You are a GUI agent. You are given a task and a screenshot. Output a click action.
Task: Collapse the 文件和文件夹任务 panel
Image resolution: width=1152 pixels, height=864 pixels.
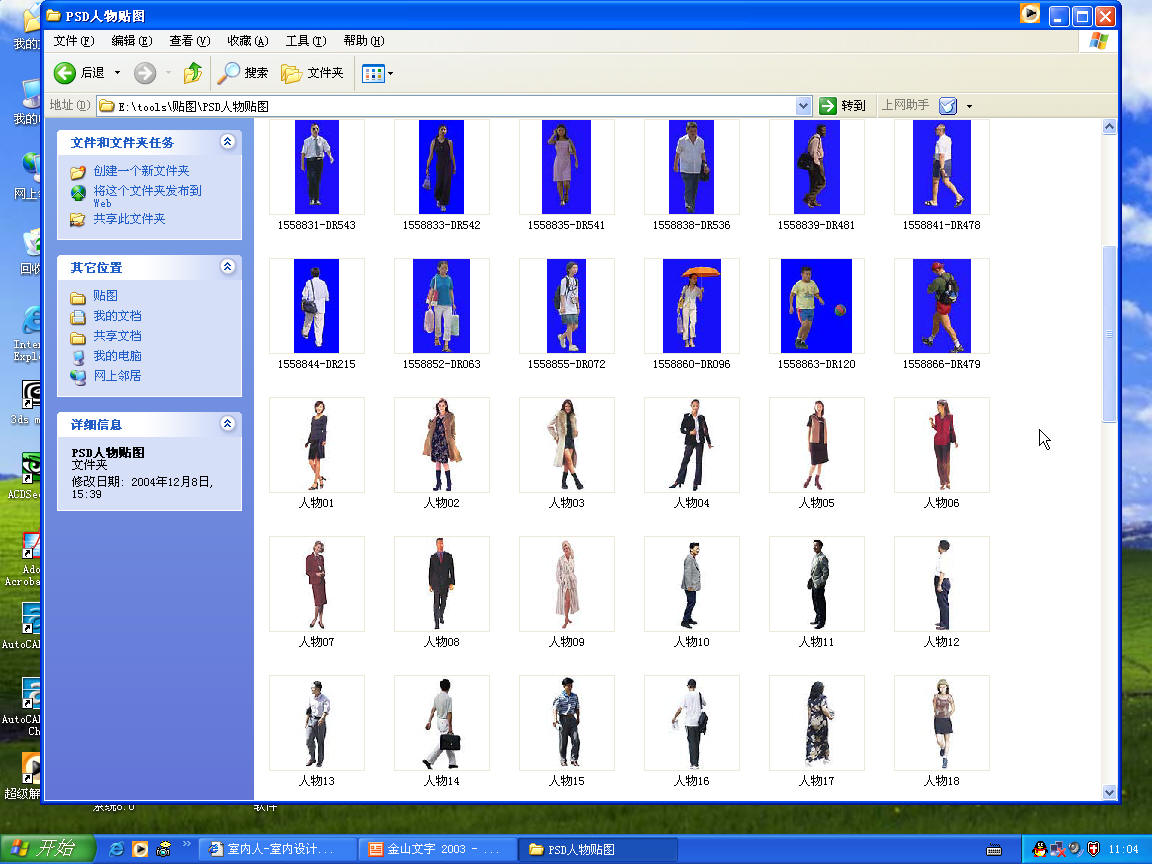pyautogui.click(x=228, y=142)
